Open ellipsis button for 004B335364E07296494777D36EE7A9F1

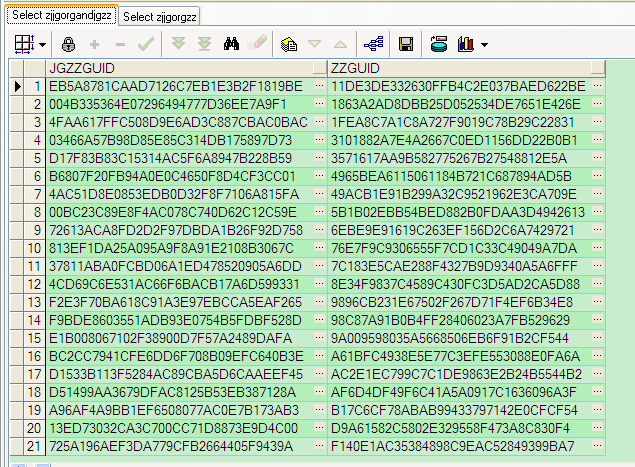320,104
